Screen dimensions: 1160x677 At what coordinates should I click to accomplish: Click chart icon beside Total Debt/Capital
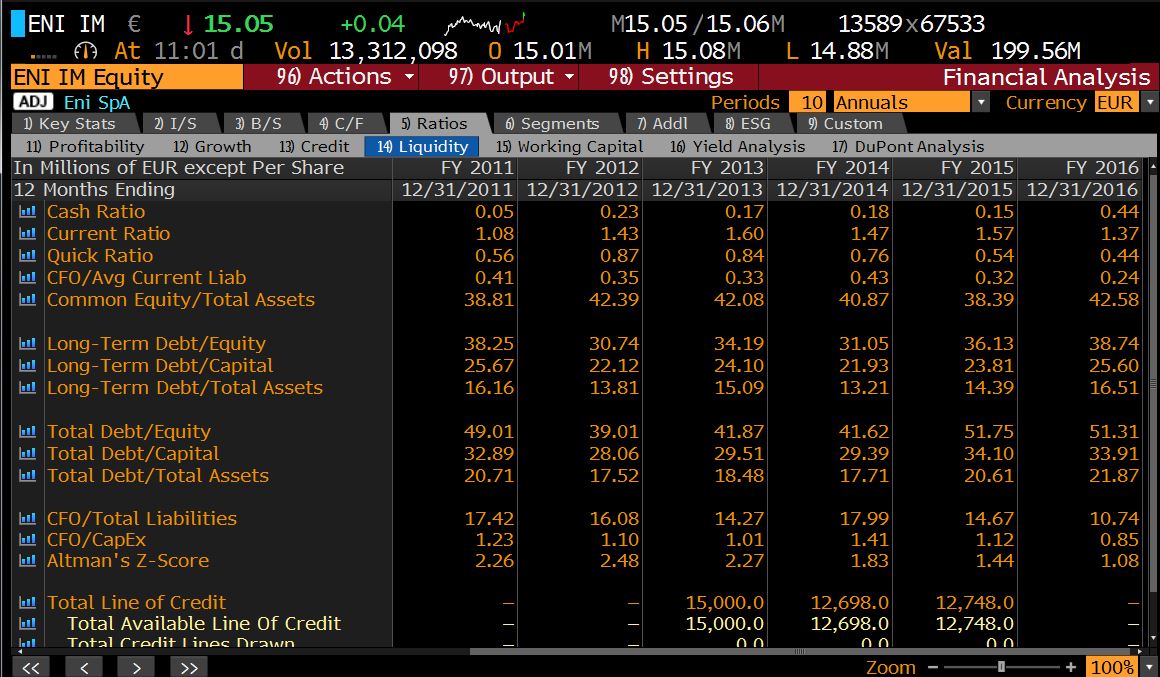point(27,454)
